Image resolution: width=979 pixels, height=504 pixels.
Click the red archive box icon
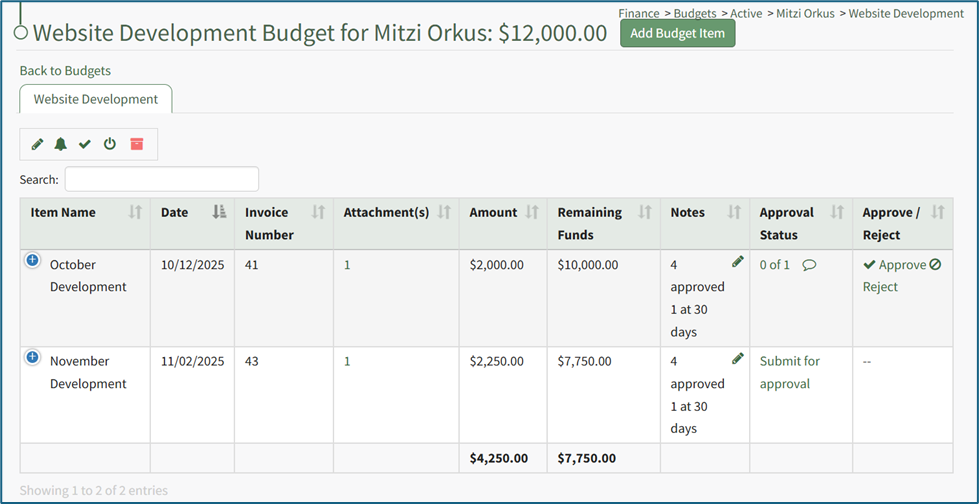(x=137, y=144)
